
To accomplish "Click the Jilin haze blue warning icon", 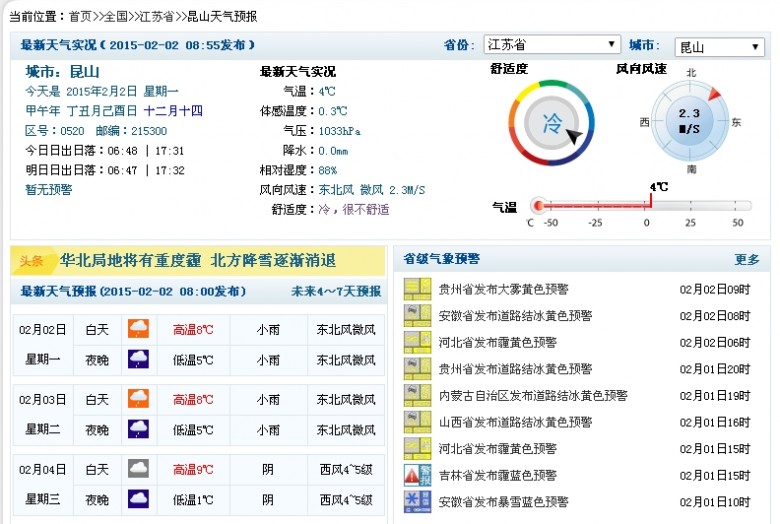I will (416, 475).
